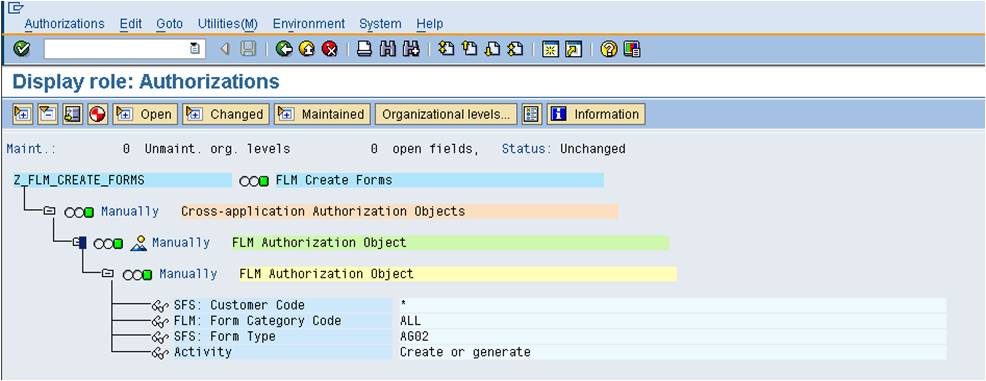This screenshot has height=381, width=986.
Task: Click the legend icon before Information
Action: coord(531,114)
